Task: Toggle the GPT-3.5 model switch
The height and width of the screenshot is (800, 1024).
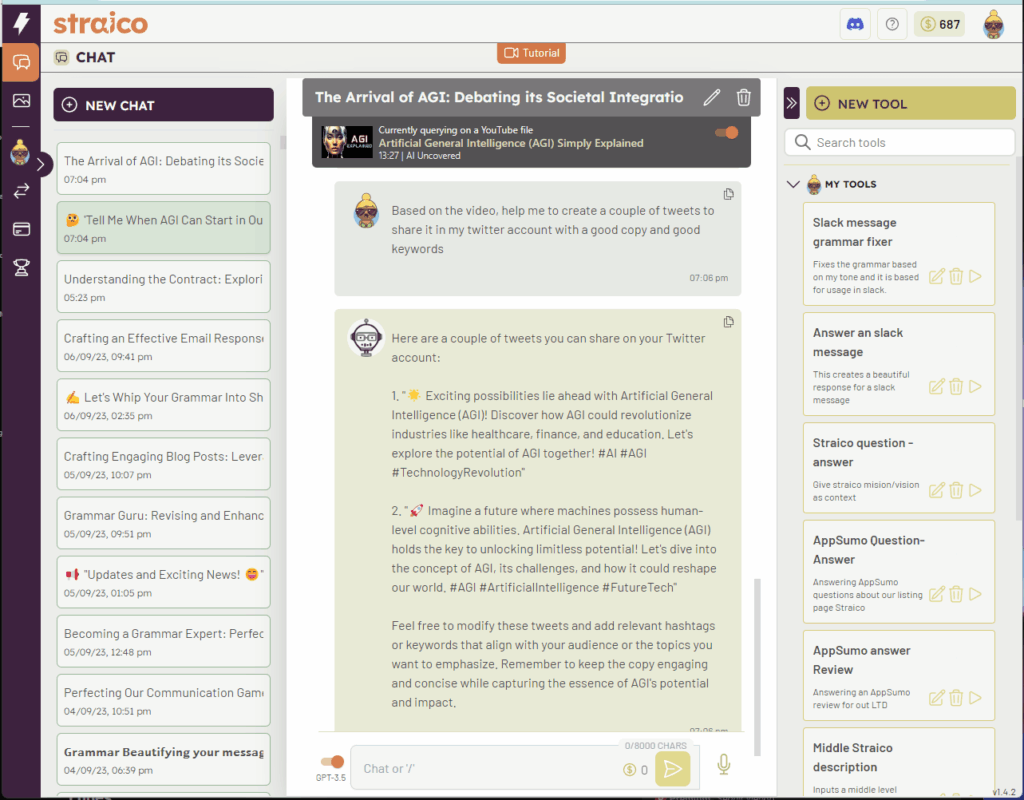Action: click(332, 761)
